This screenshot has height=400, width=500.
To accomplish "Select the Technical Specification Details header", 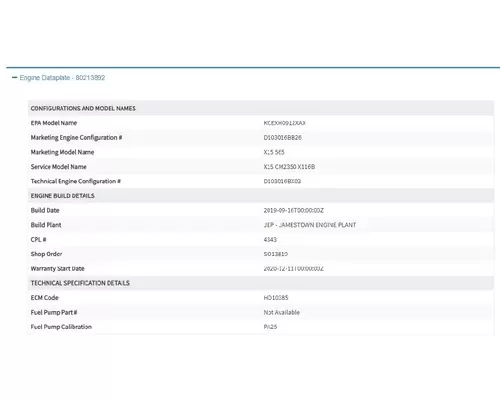I will (x=80, y=283).
